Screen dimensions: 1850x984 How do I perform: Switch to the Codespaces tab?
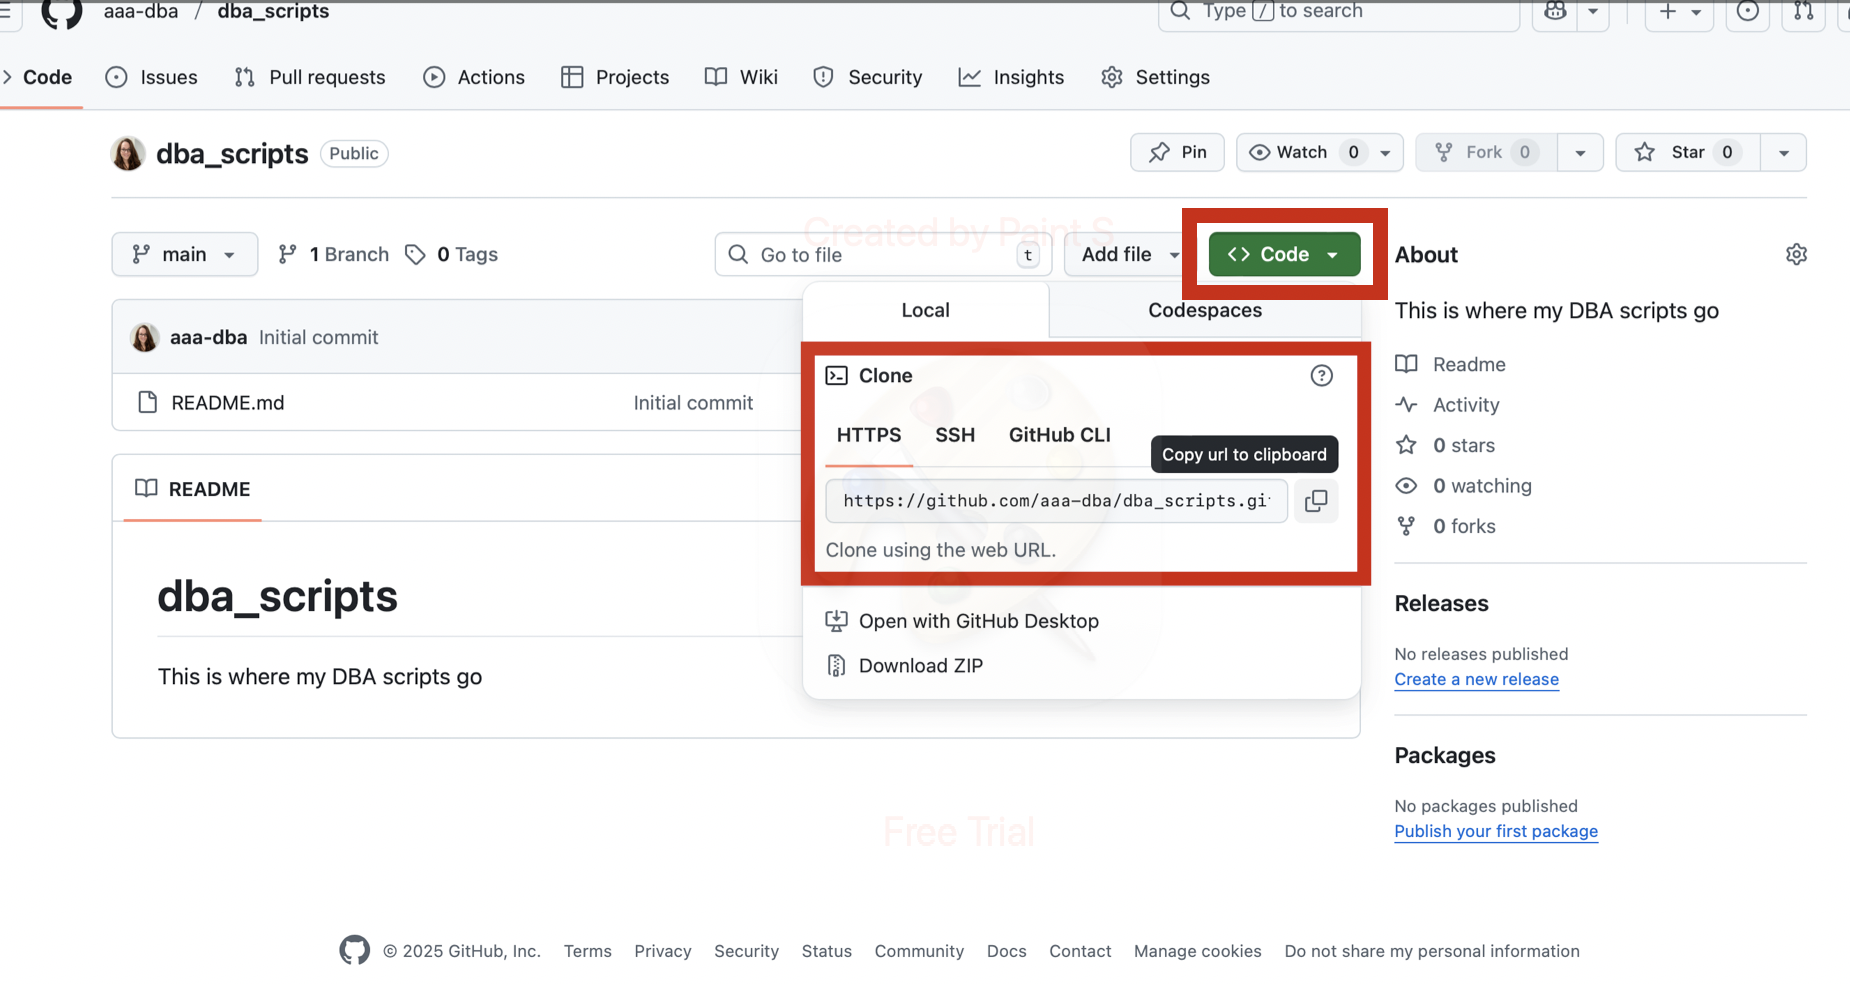click(x=1204, y=310)
